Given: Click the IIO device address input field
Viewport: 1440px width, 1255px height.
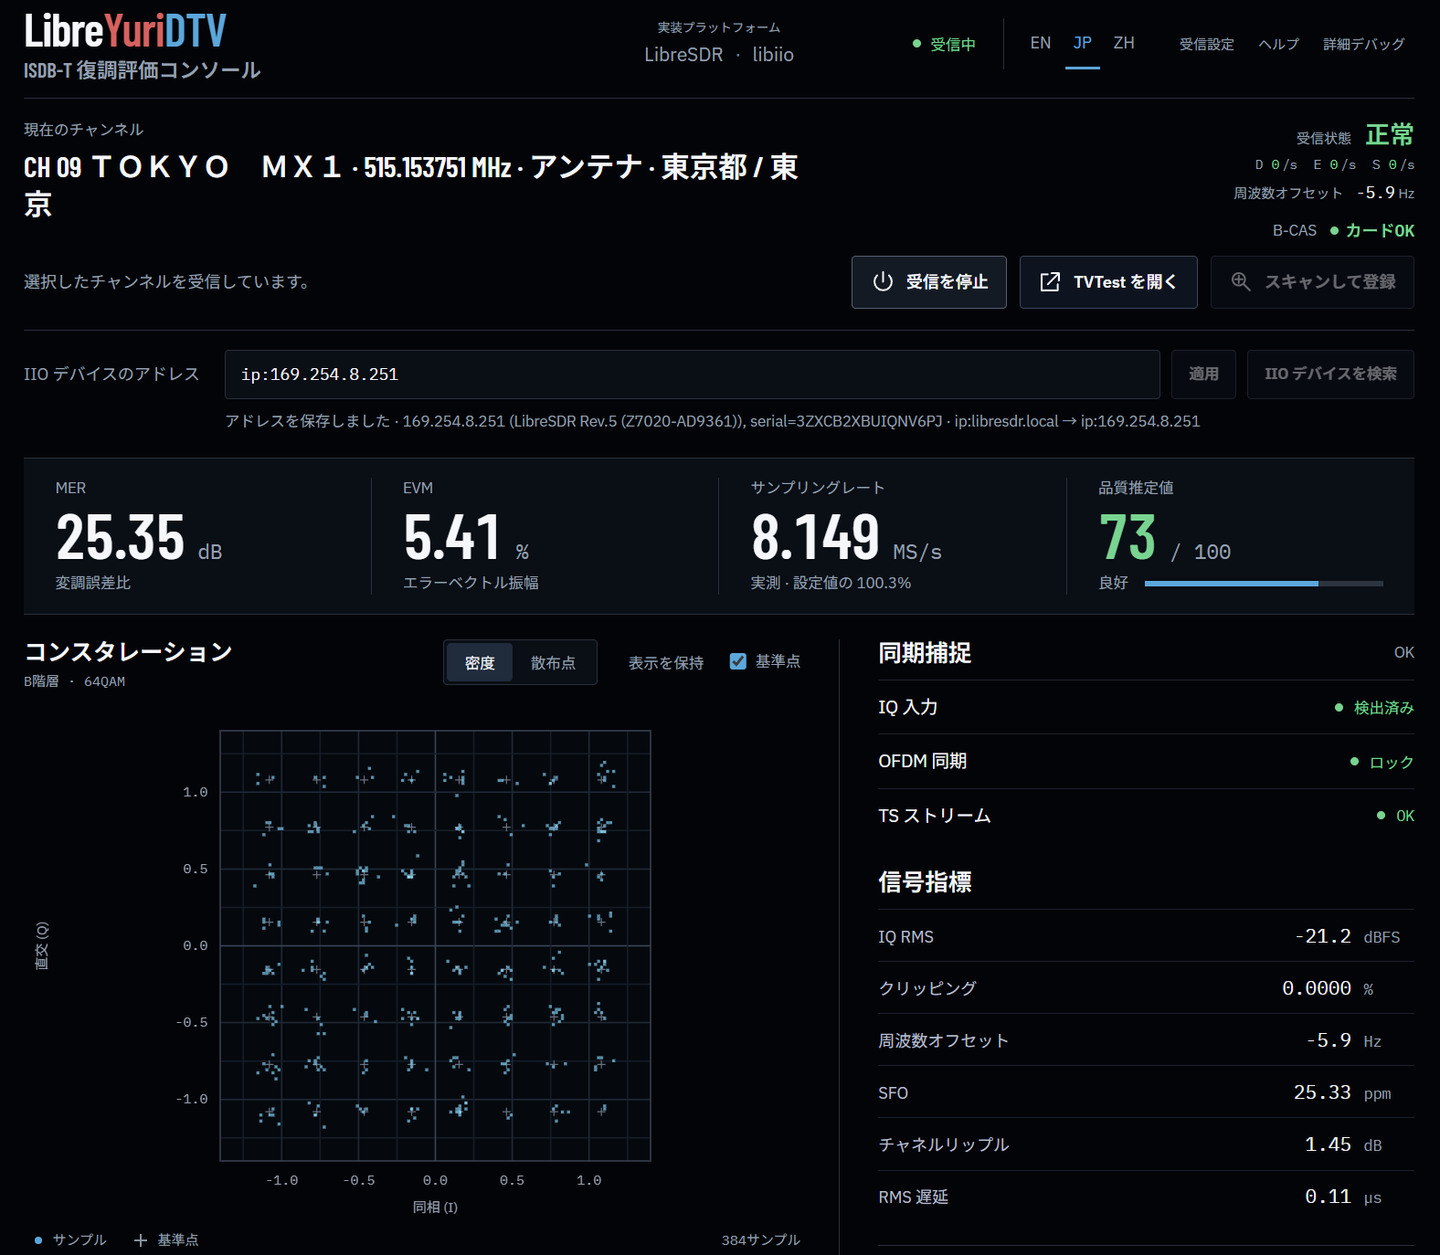Looking at the screenshot, I should (x=692, y=374).
